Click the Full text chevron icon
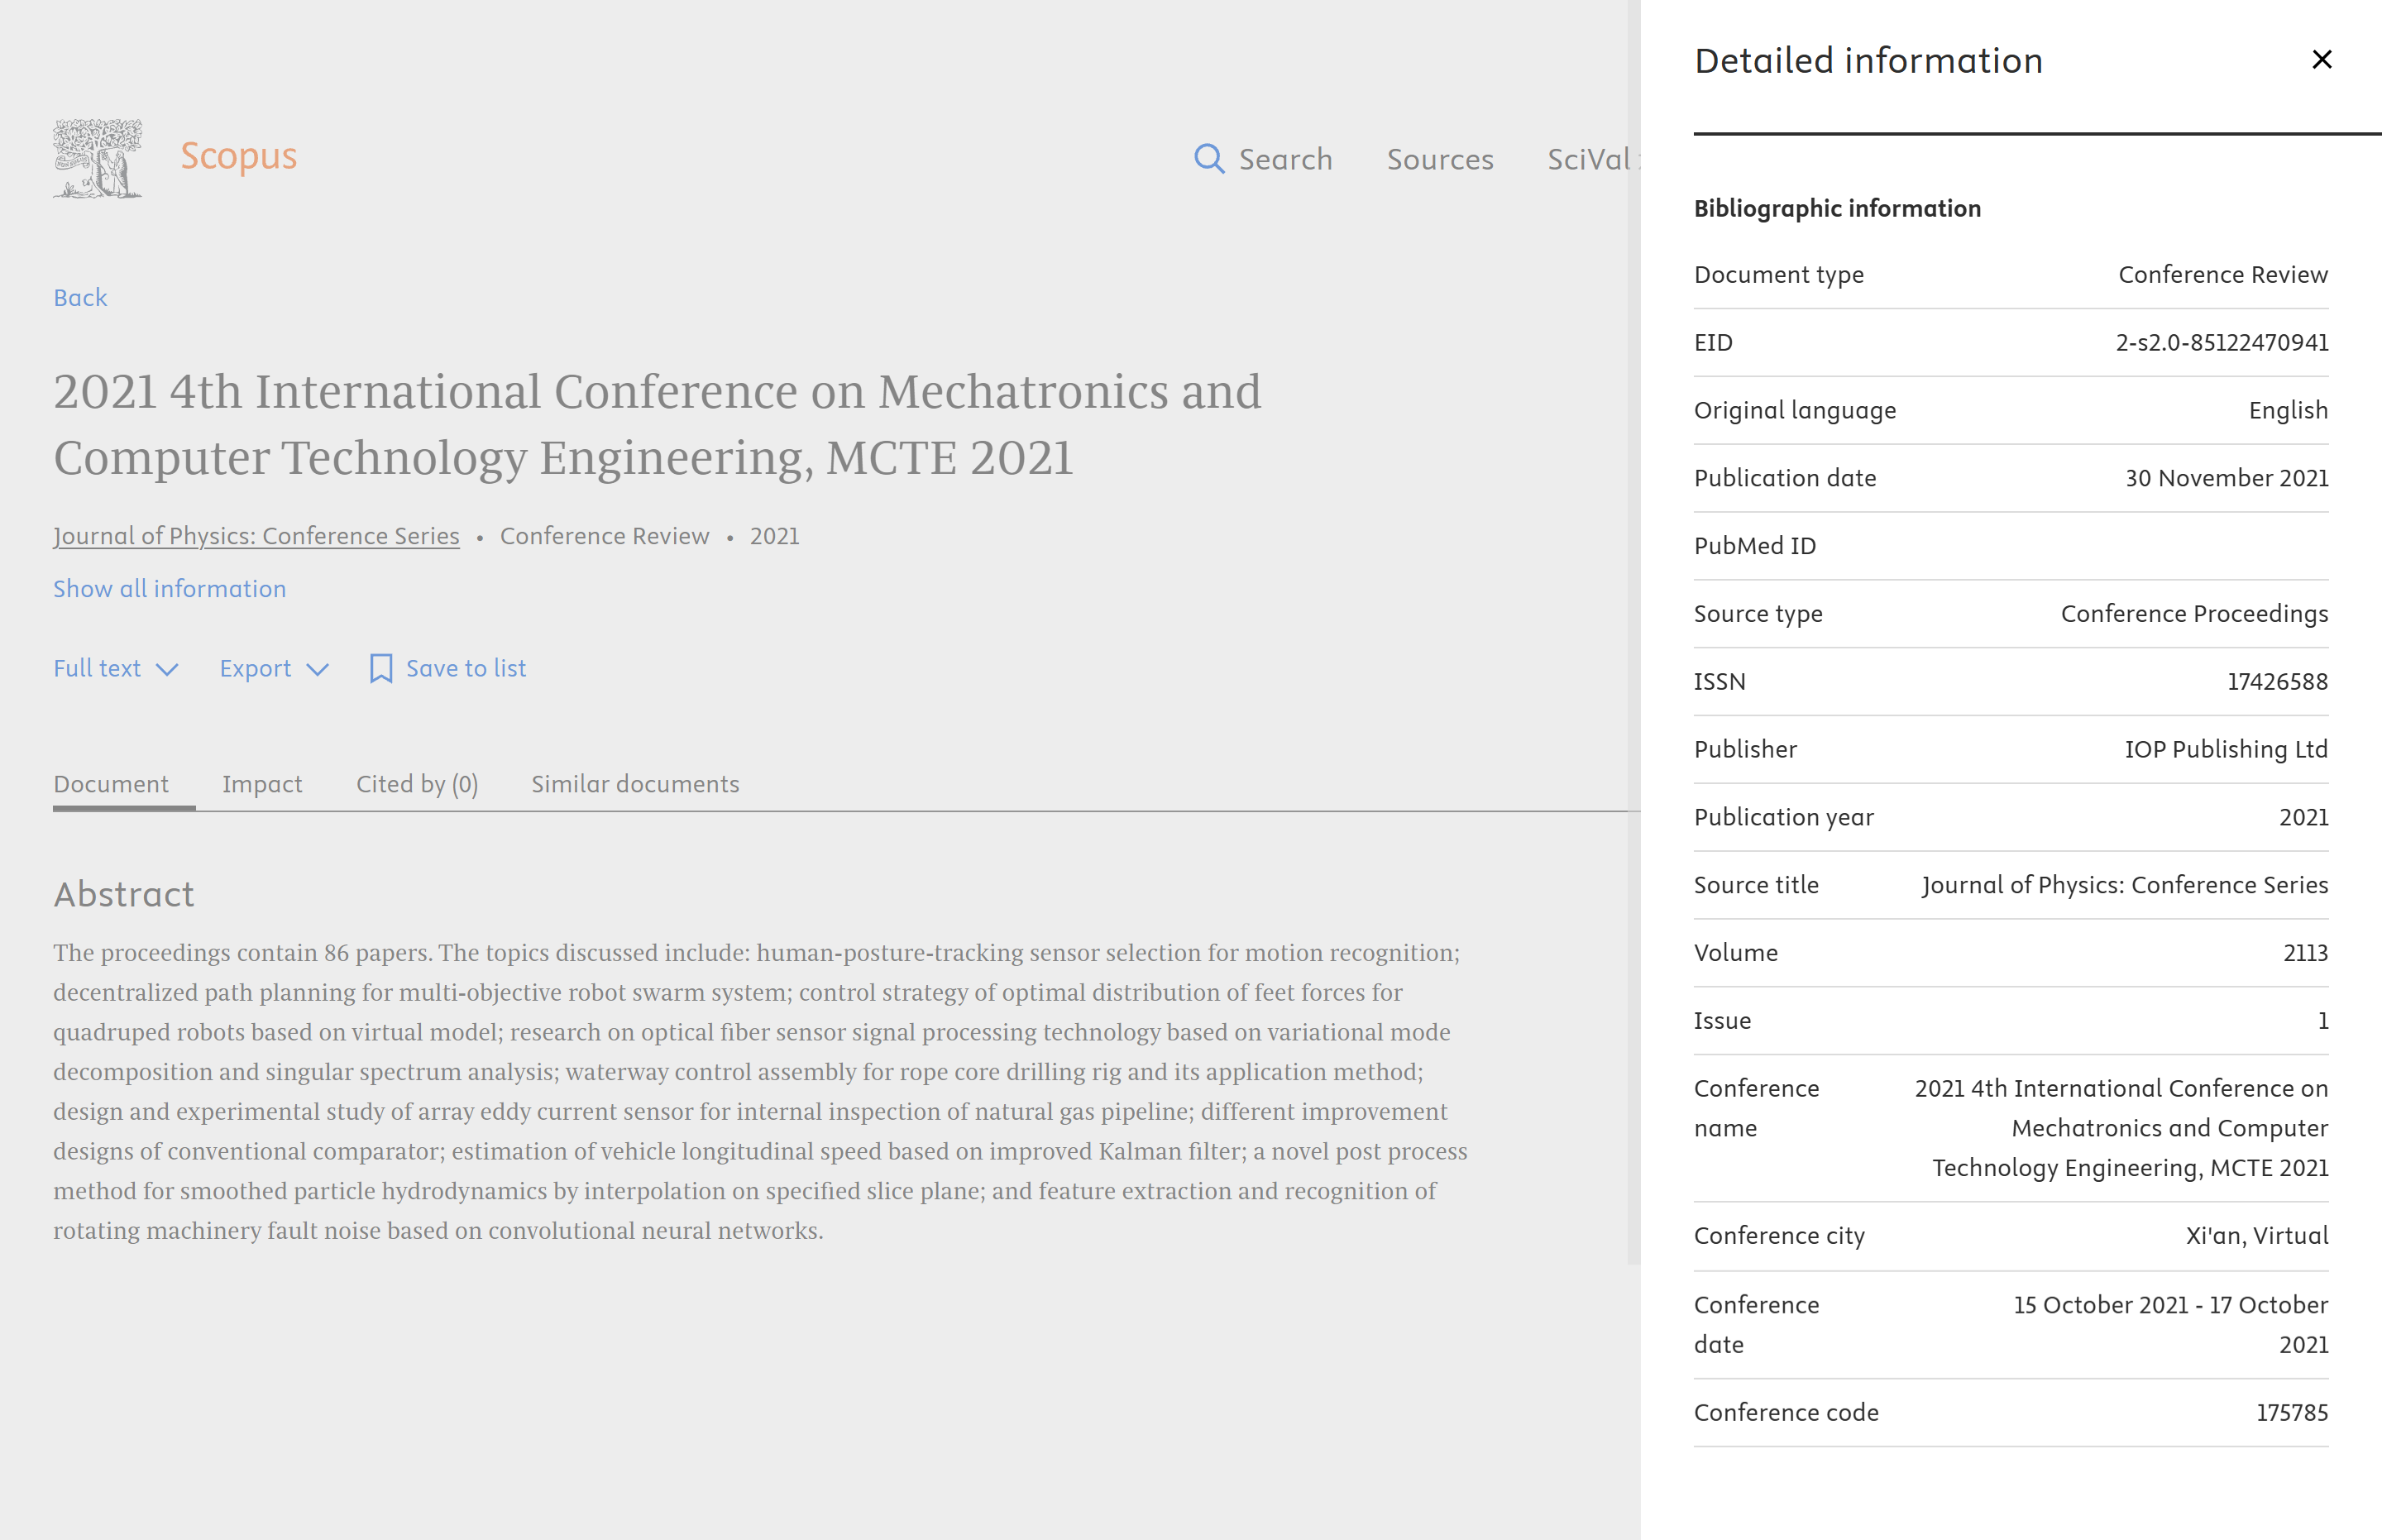 click(168, 670)
